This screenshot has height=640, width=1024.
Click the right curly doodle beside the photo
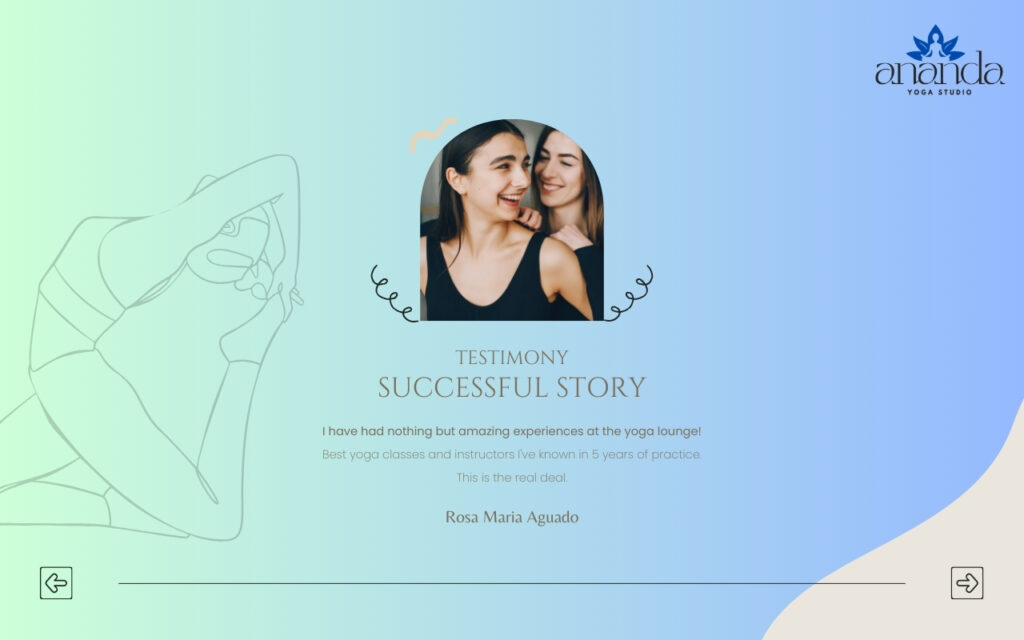tap(629, 293)
